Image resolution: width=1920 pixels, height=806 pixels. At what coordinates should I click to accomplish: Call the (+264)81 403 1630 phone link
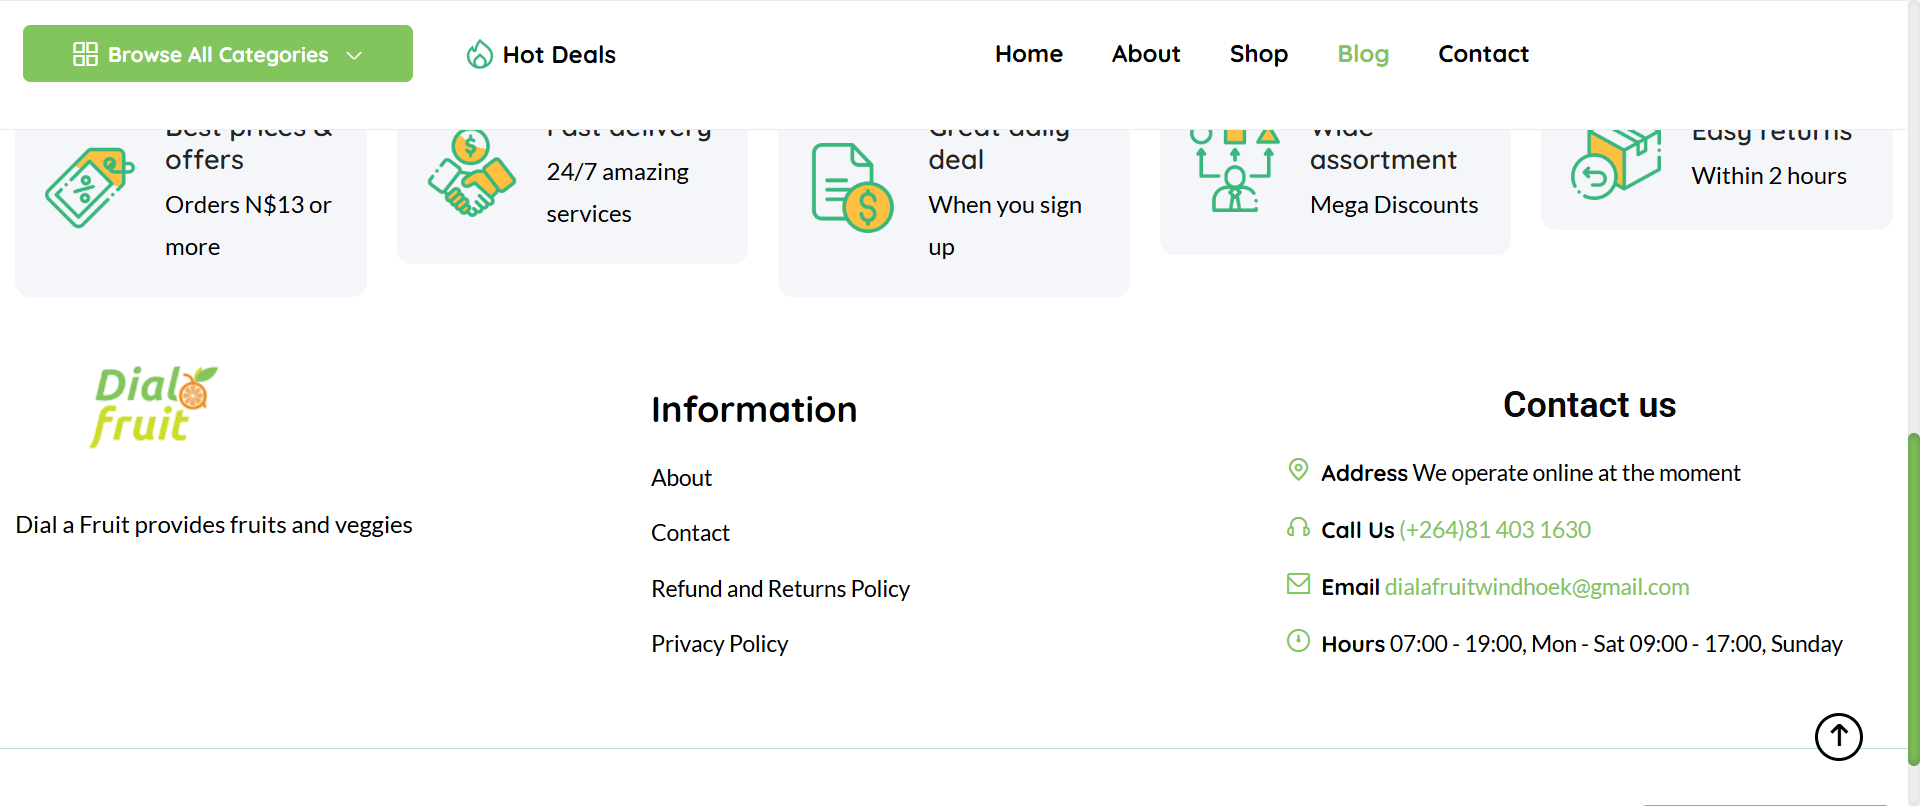(1495, 530)
